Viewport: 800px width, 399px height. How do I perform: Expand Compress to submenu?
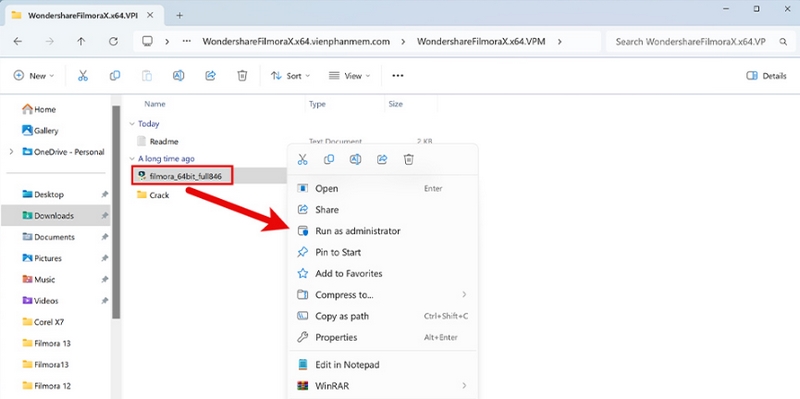pyautogui.click(x=464, y=294)
